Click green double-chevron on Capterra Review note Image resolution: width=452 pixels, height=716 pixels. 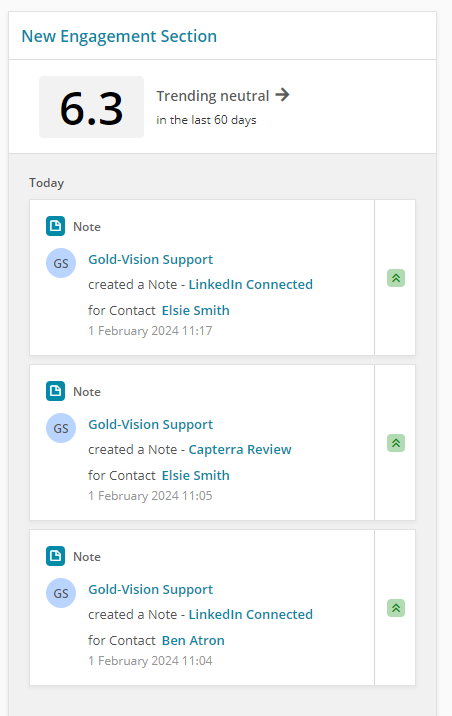(396, 443)
